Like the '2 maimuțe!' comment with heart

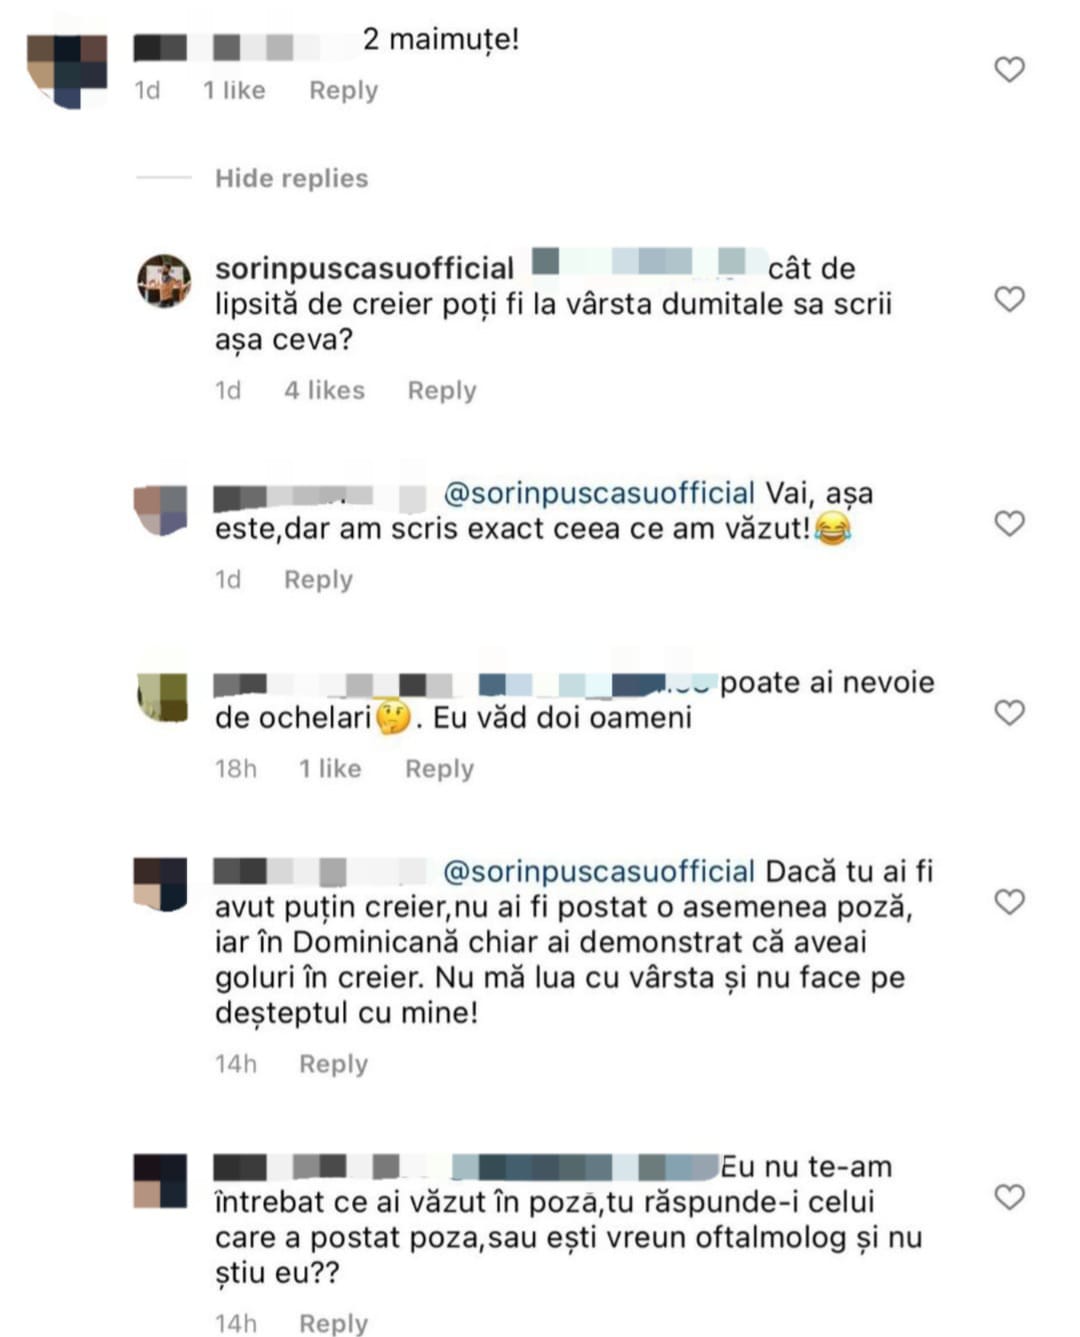[1009, 69]
